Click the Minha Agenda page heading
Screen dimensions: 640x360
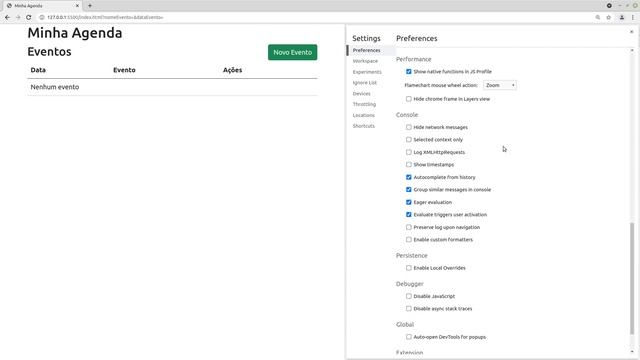tap(75, 33)
